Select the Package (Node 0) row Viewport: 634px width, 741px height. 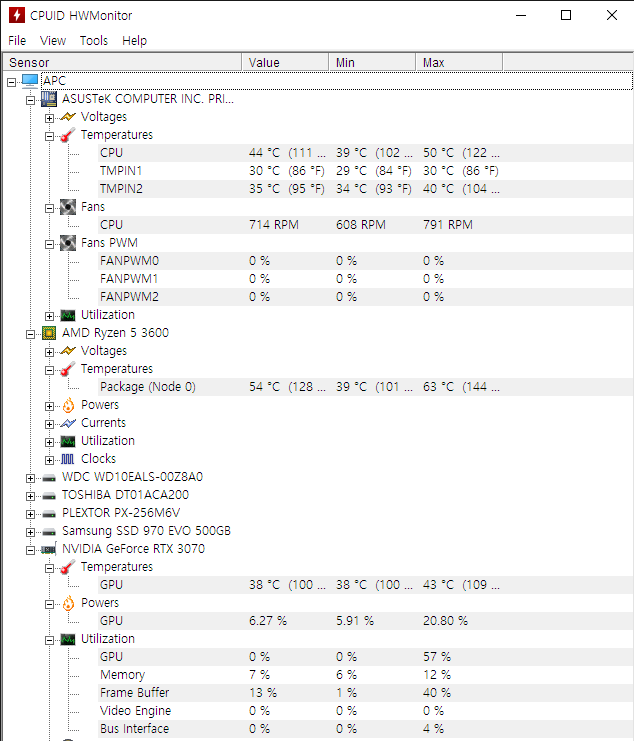coord(366,387)
